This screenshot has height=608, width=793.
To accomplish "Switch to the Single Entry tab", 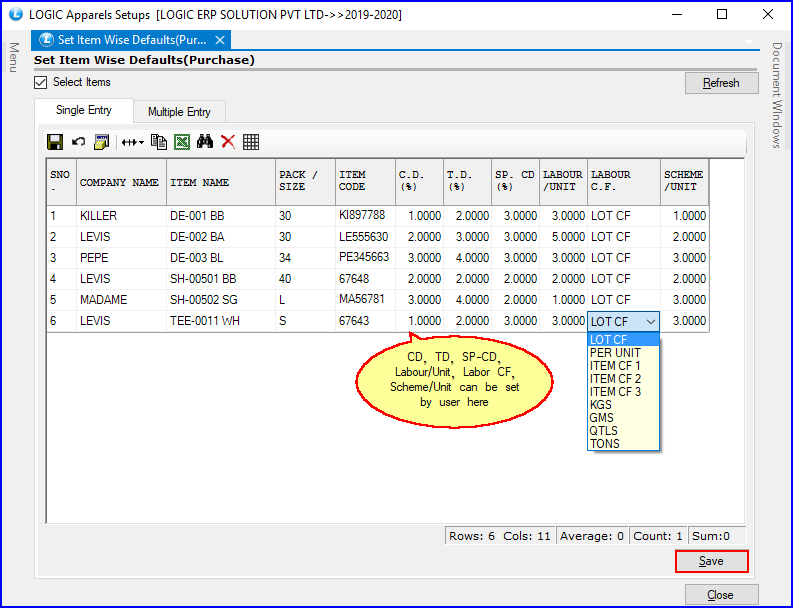I will (x=83, y=110).
